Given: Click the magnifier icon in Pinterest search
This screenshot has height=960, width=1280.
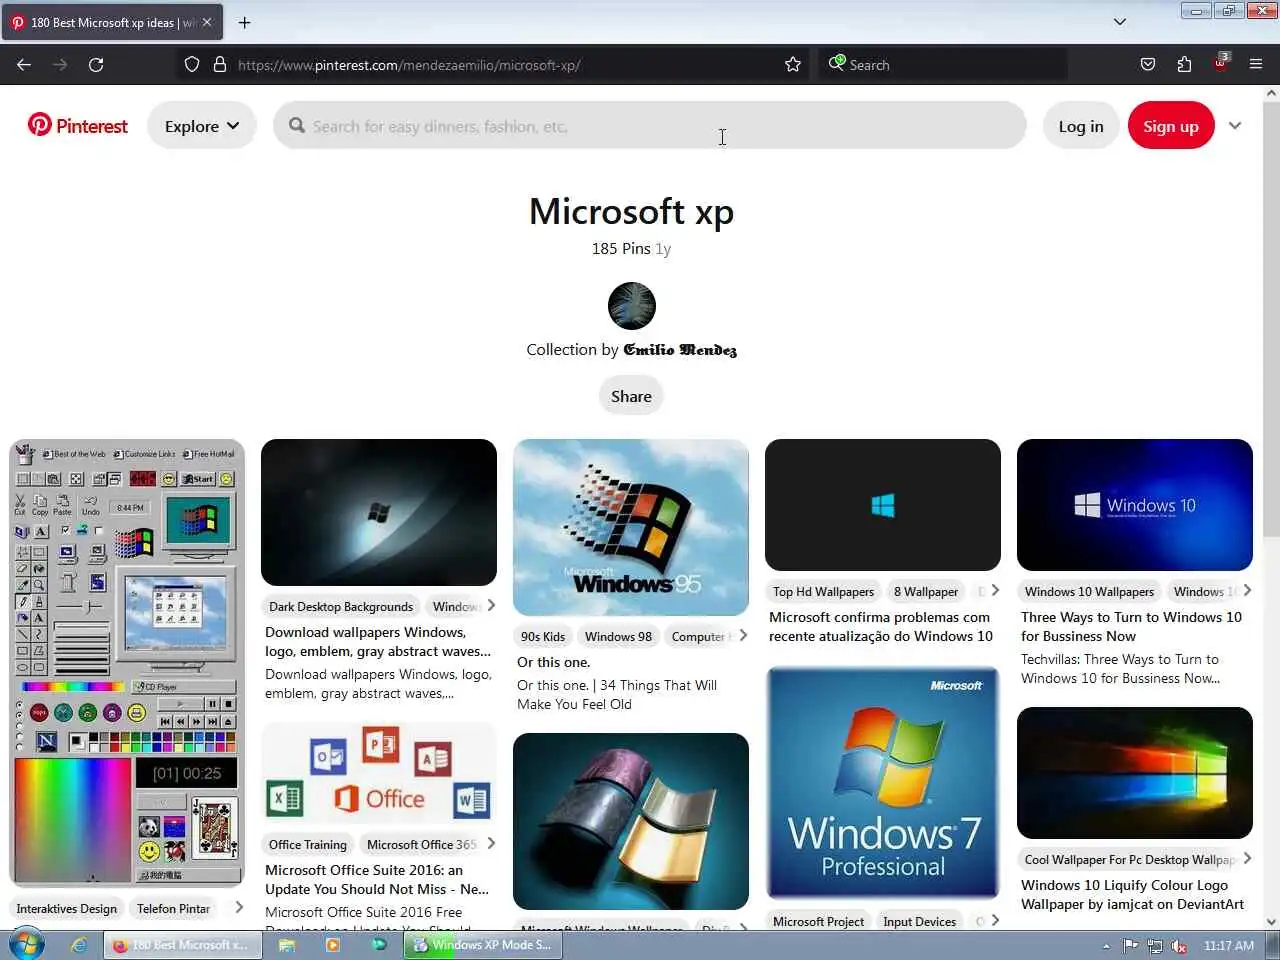Looking at the screenshot, I should point(297,126).
